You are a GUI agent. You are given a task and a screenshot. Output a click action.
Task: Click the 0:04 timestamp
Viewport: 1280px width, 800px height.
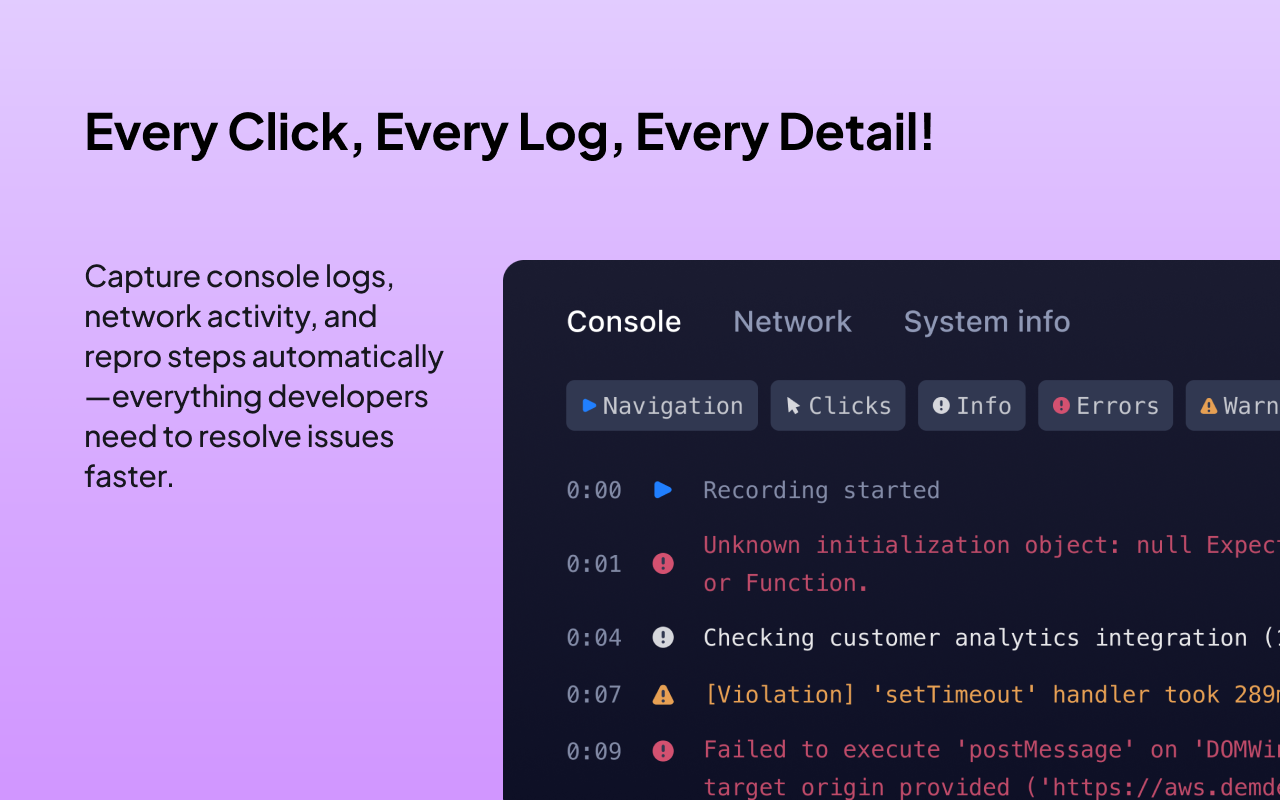click(x=594, y=637)
